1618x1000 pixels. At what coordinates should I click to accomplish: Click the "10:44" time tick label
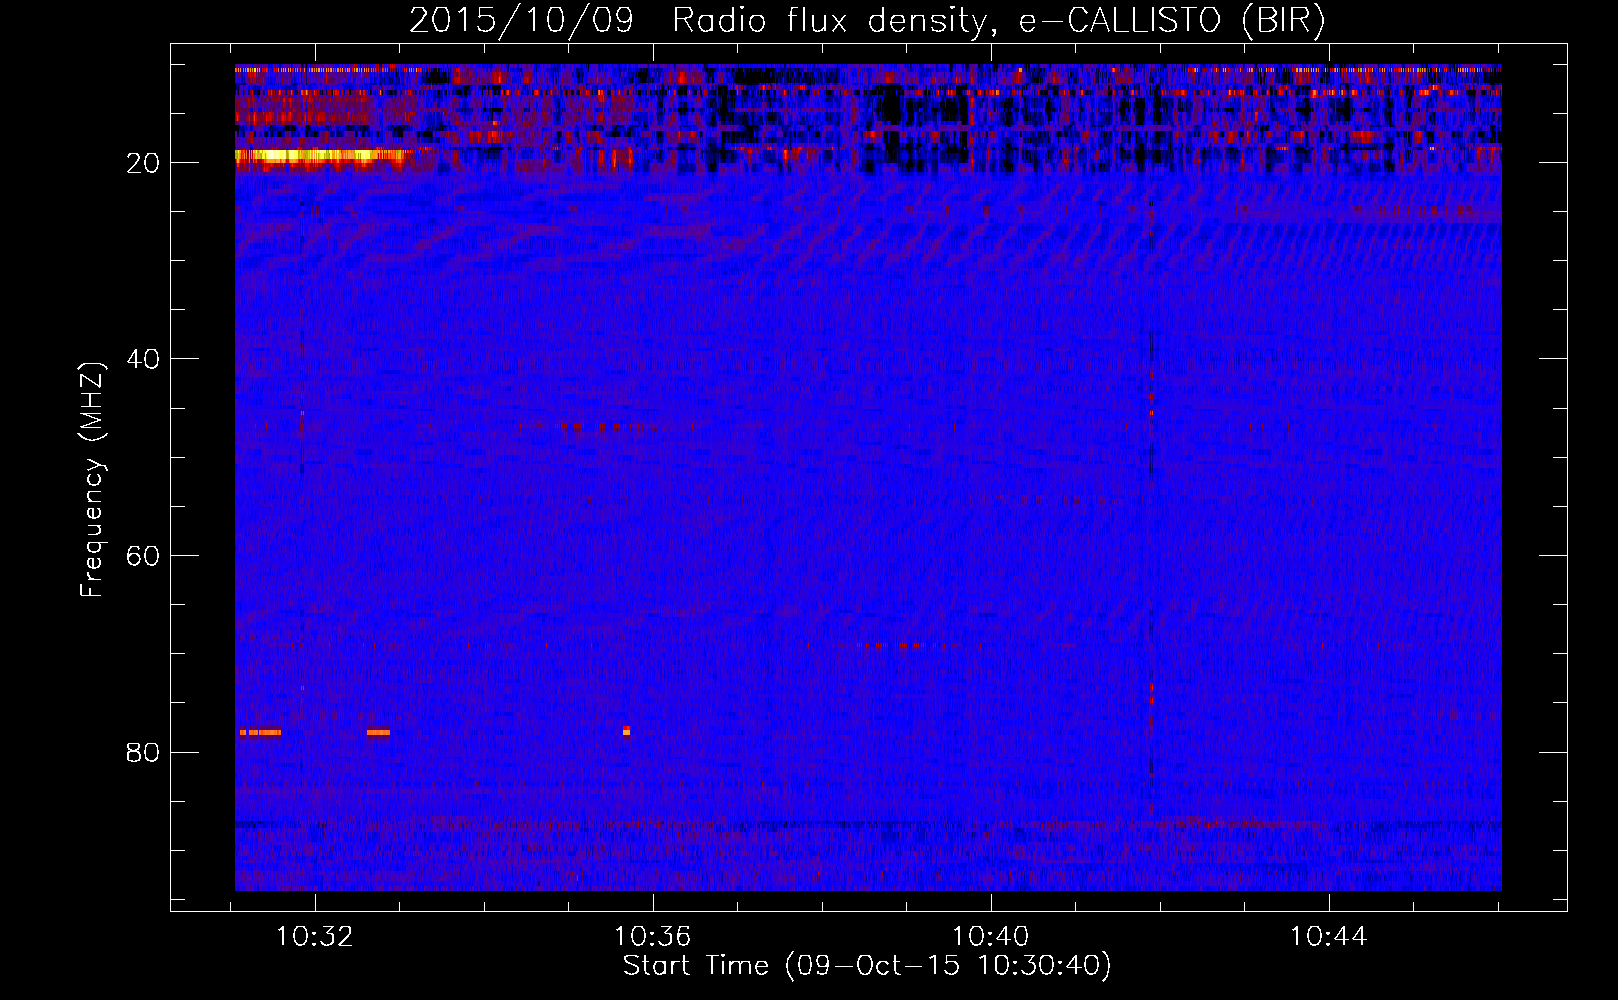(x=1328, y=937)
